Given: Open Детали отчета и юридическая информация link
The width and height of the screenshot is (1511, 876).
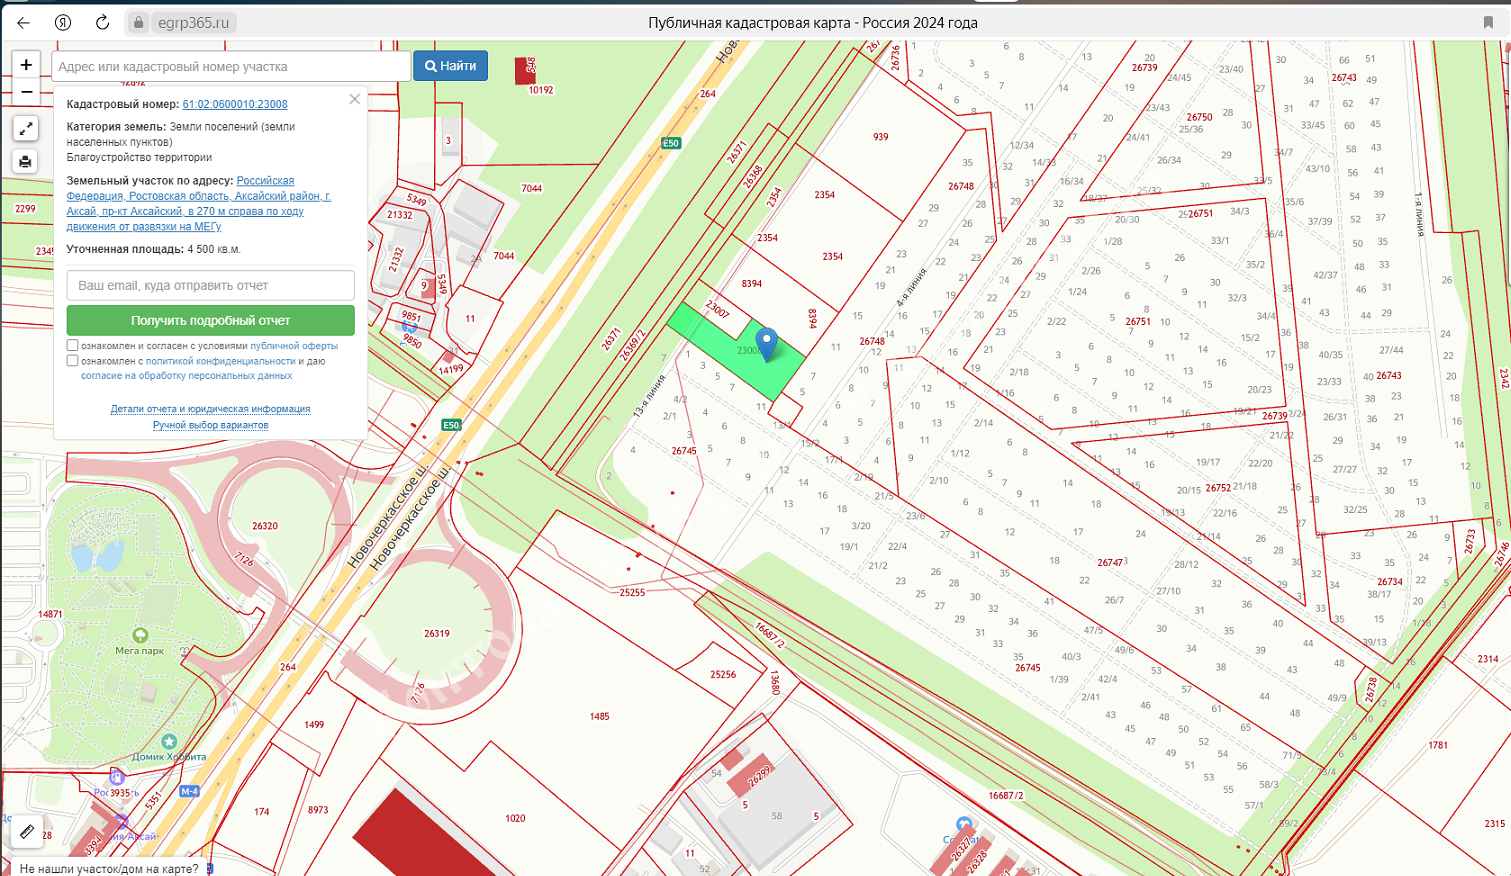Looking at the screenshot, I should pos(211,409).
